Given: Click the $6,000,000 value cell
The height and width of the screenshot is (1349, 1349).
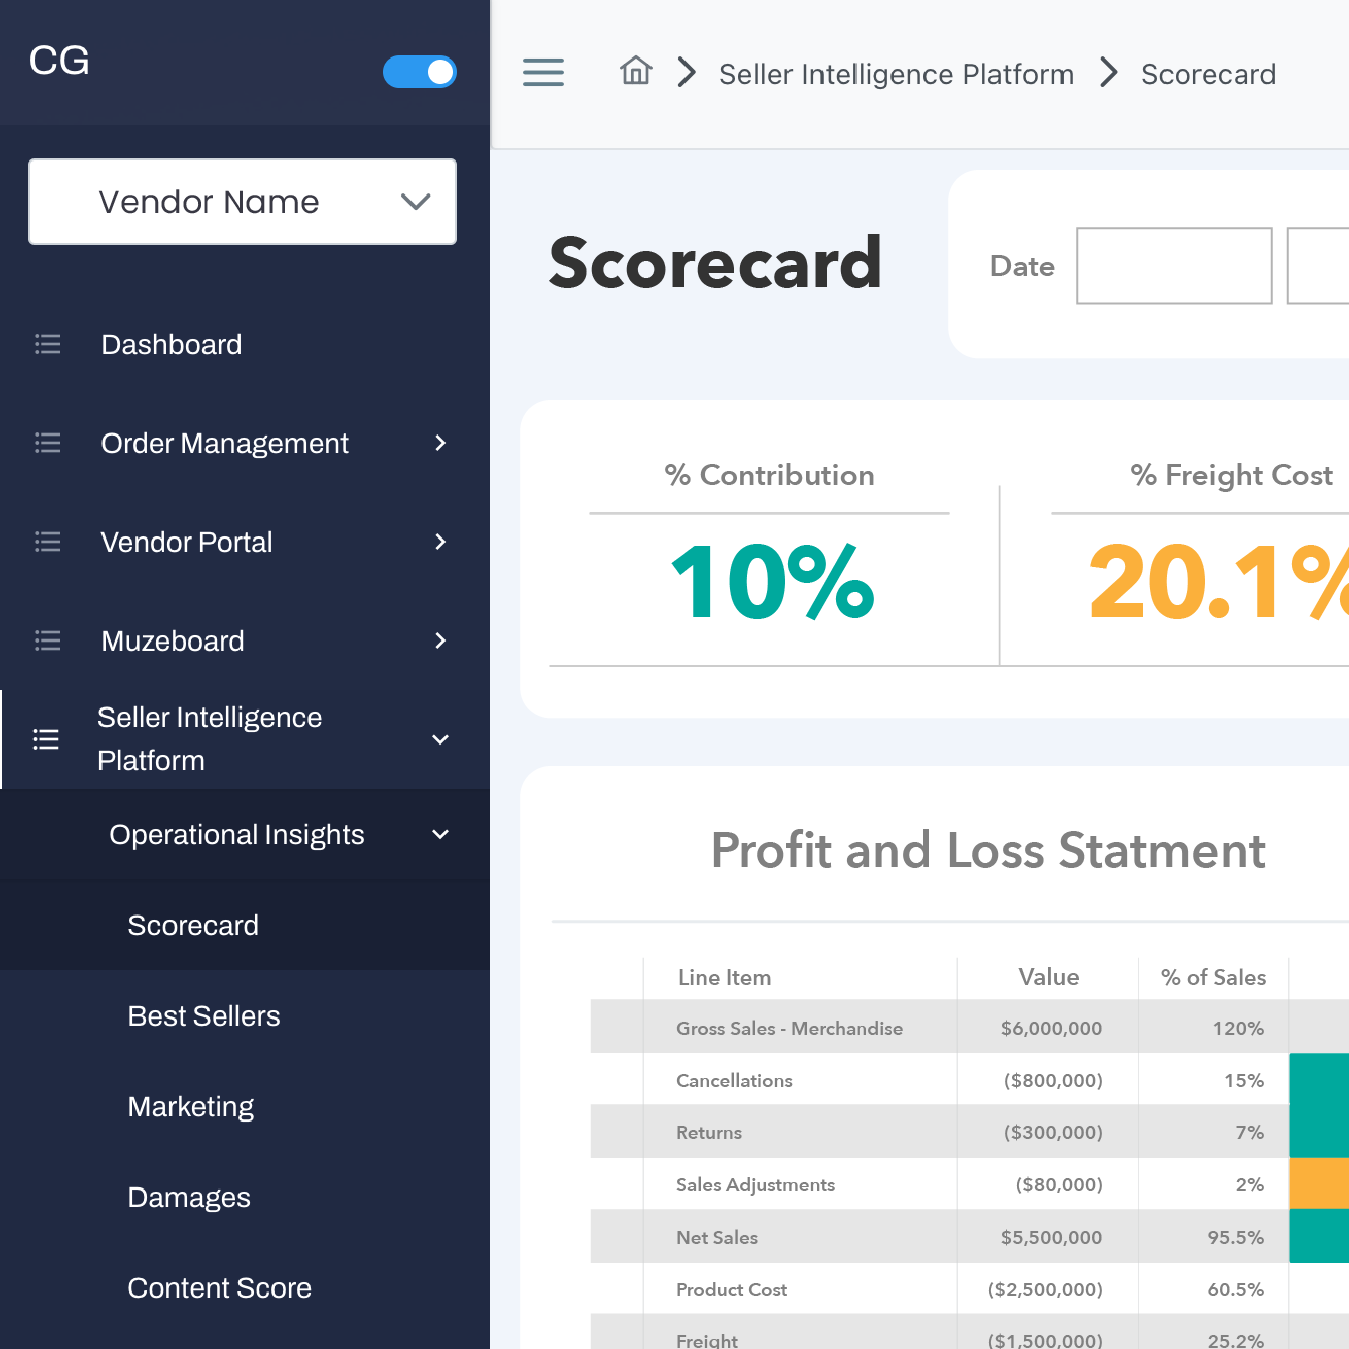Looking at the screenshot, I should tap(1051, 1028).
